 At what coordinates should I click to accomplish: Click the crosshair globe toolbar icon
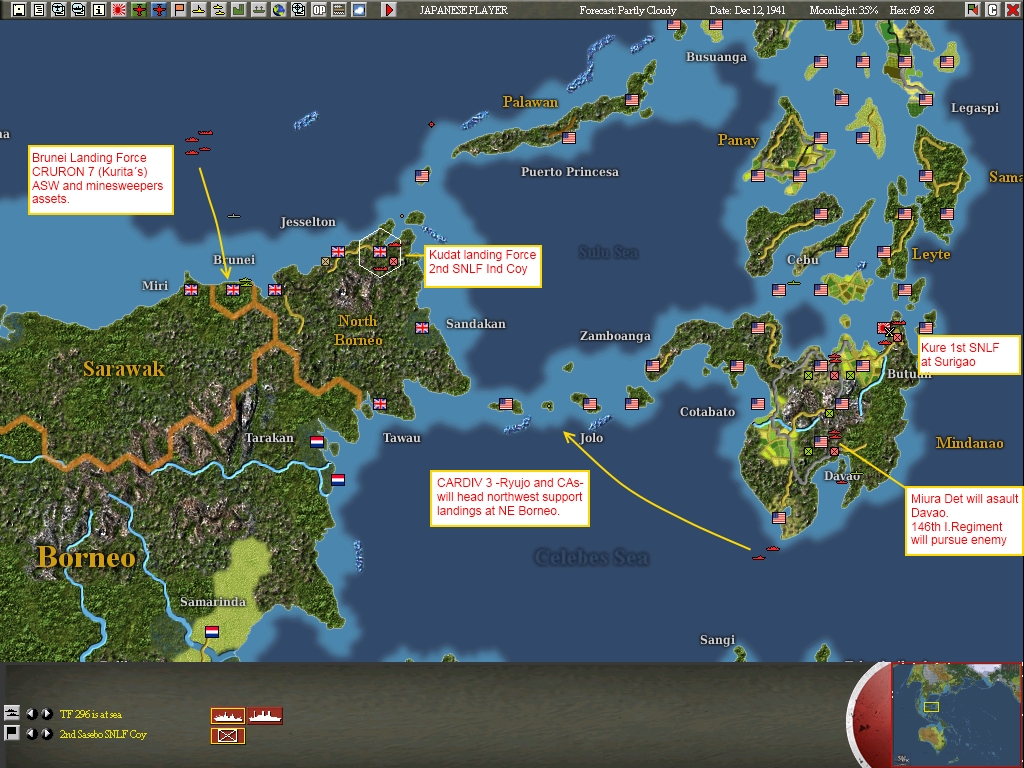[298, 10]
